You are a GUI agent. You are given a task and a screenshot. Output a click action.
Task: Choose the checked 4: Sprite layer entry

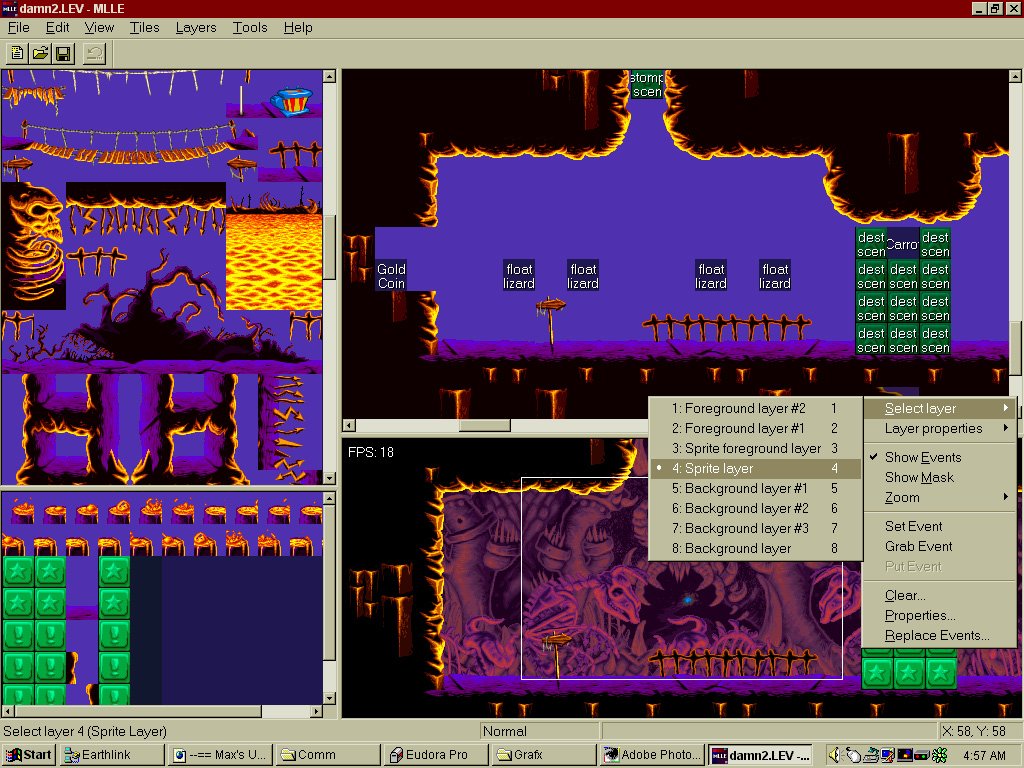755,468
